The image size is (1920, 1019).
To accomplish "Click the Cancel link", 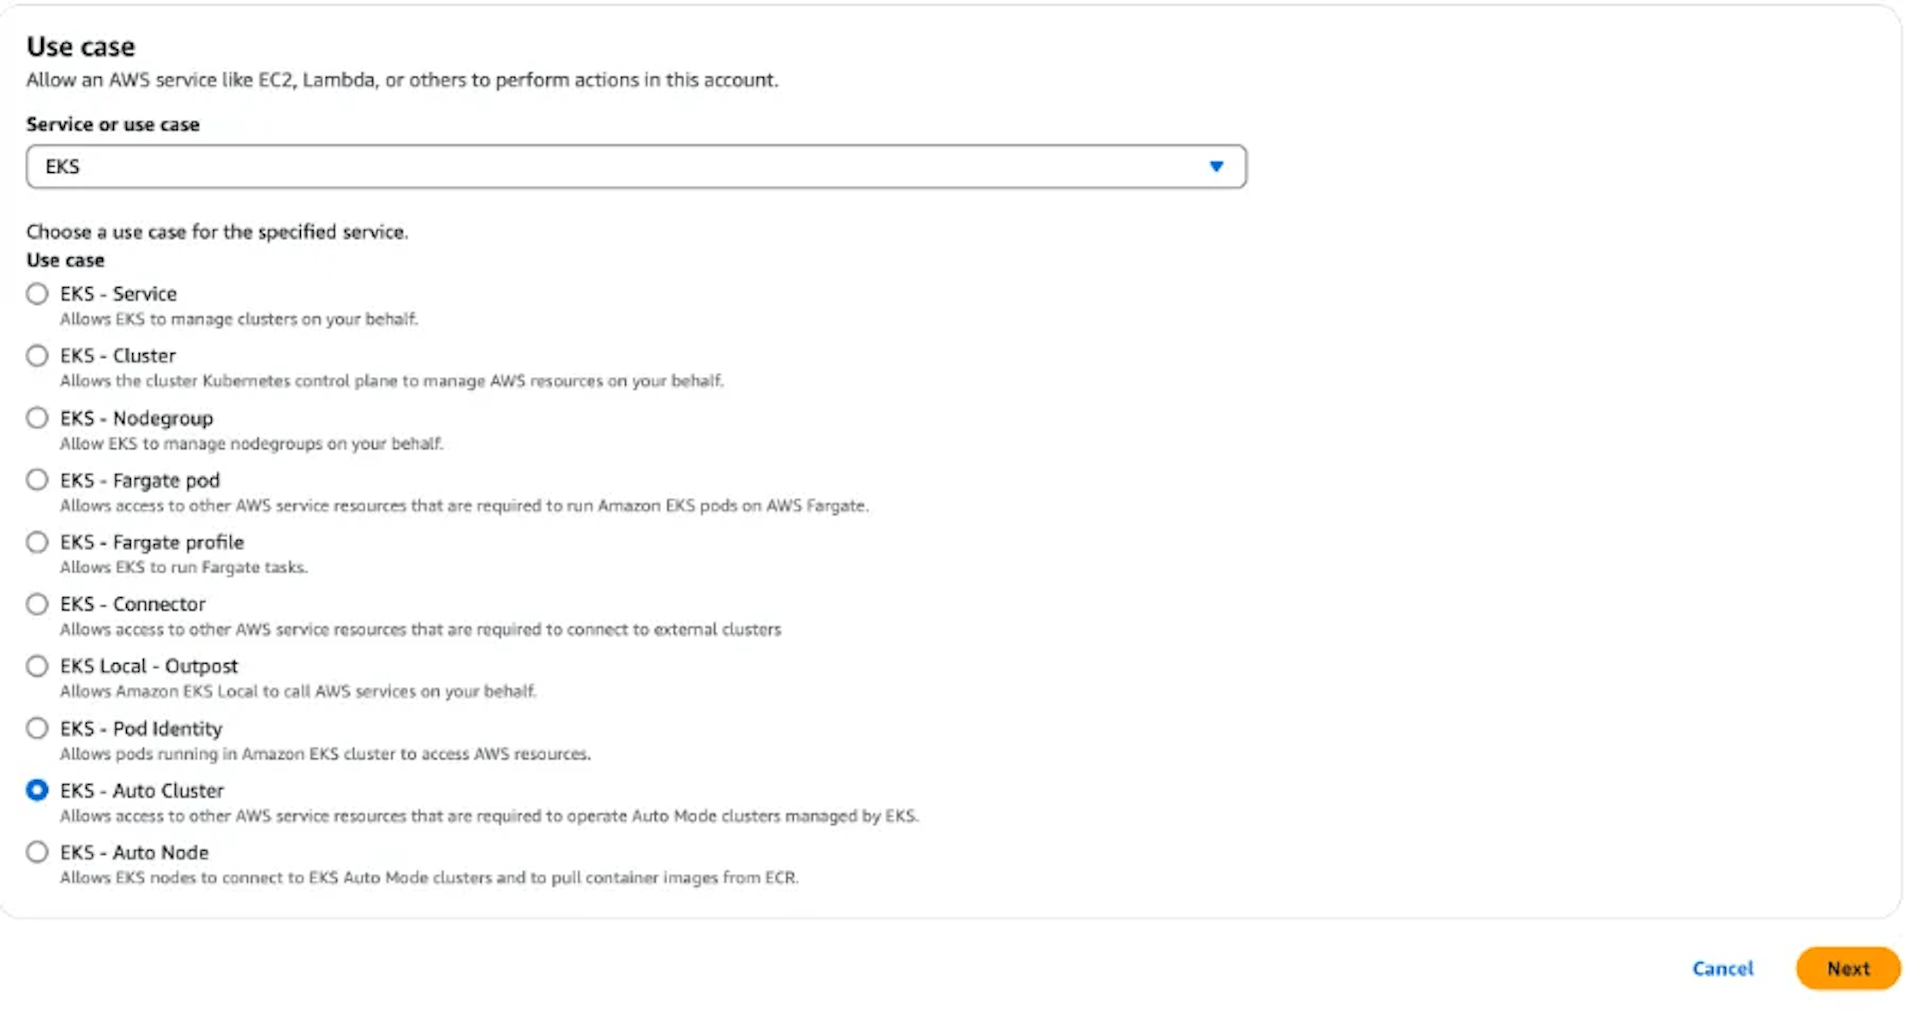I will (x=1723, y=968).
